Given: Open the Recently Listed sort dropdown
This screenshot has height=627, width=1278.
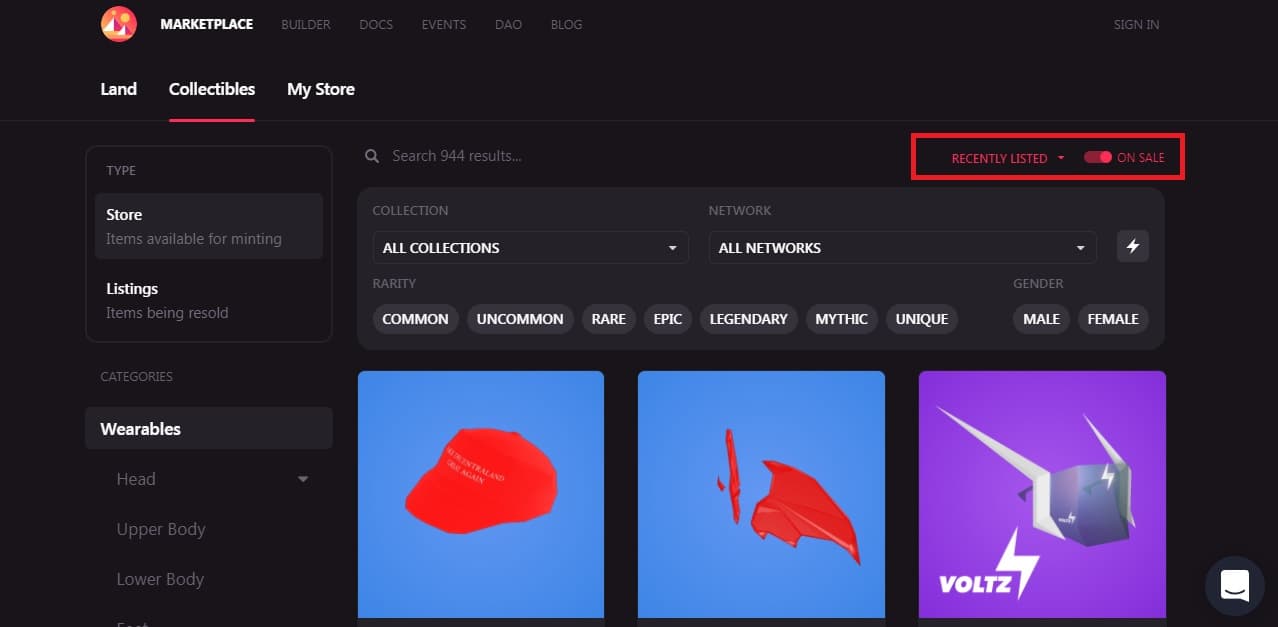Looking at the screenshot, I should [x=1008, y=158].
